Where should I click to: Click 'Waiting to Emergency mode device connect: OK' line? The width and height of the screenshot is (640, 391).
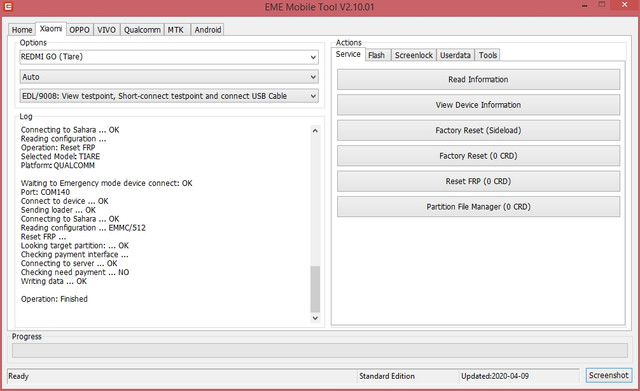click(107, 183)
